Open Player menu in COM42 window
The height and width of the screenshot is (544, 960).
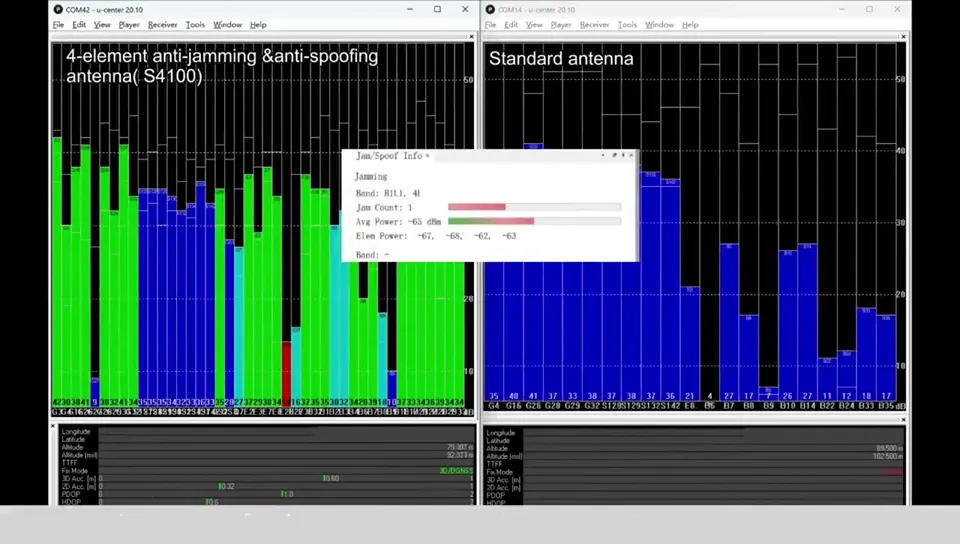point(129,25)
